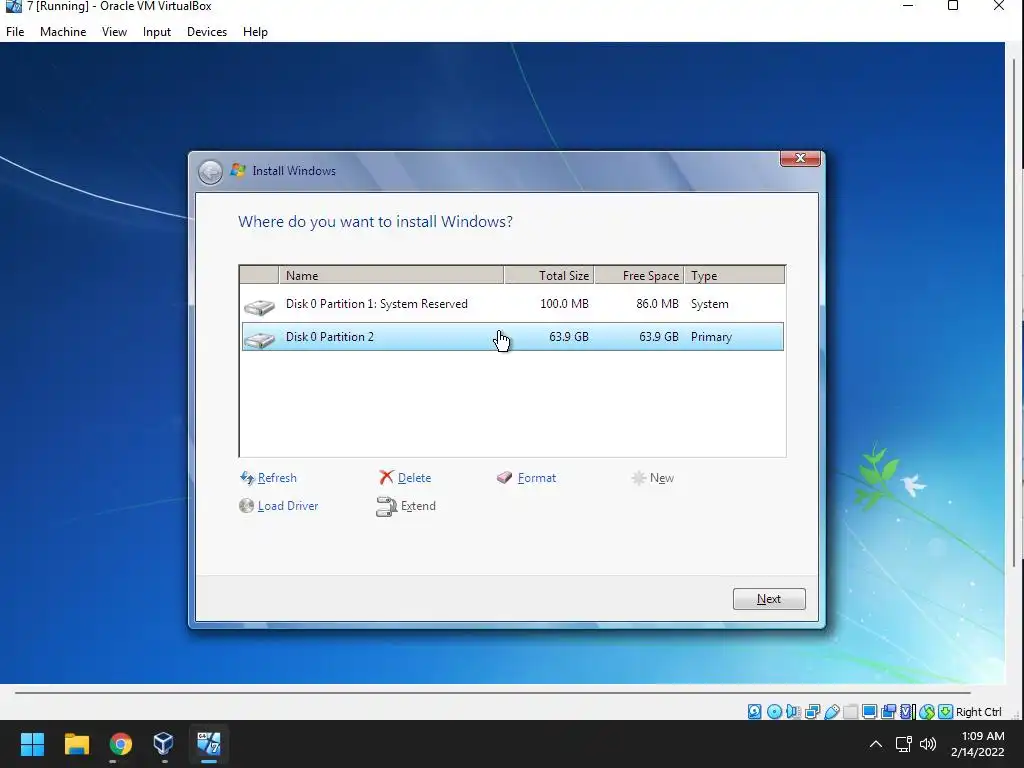Click the Extend link

click(x=418, y=506)
